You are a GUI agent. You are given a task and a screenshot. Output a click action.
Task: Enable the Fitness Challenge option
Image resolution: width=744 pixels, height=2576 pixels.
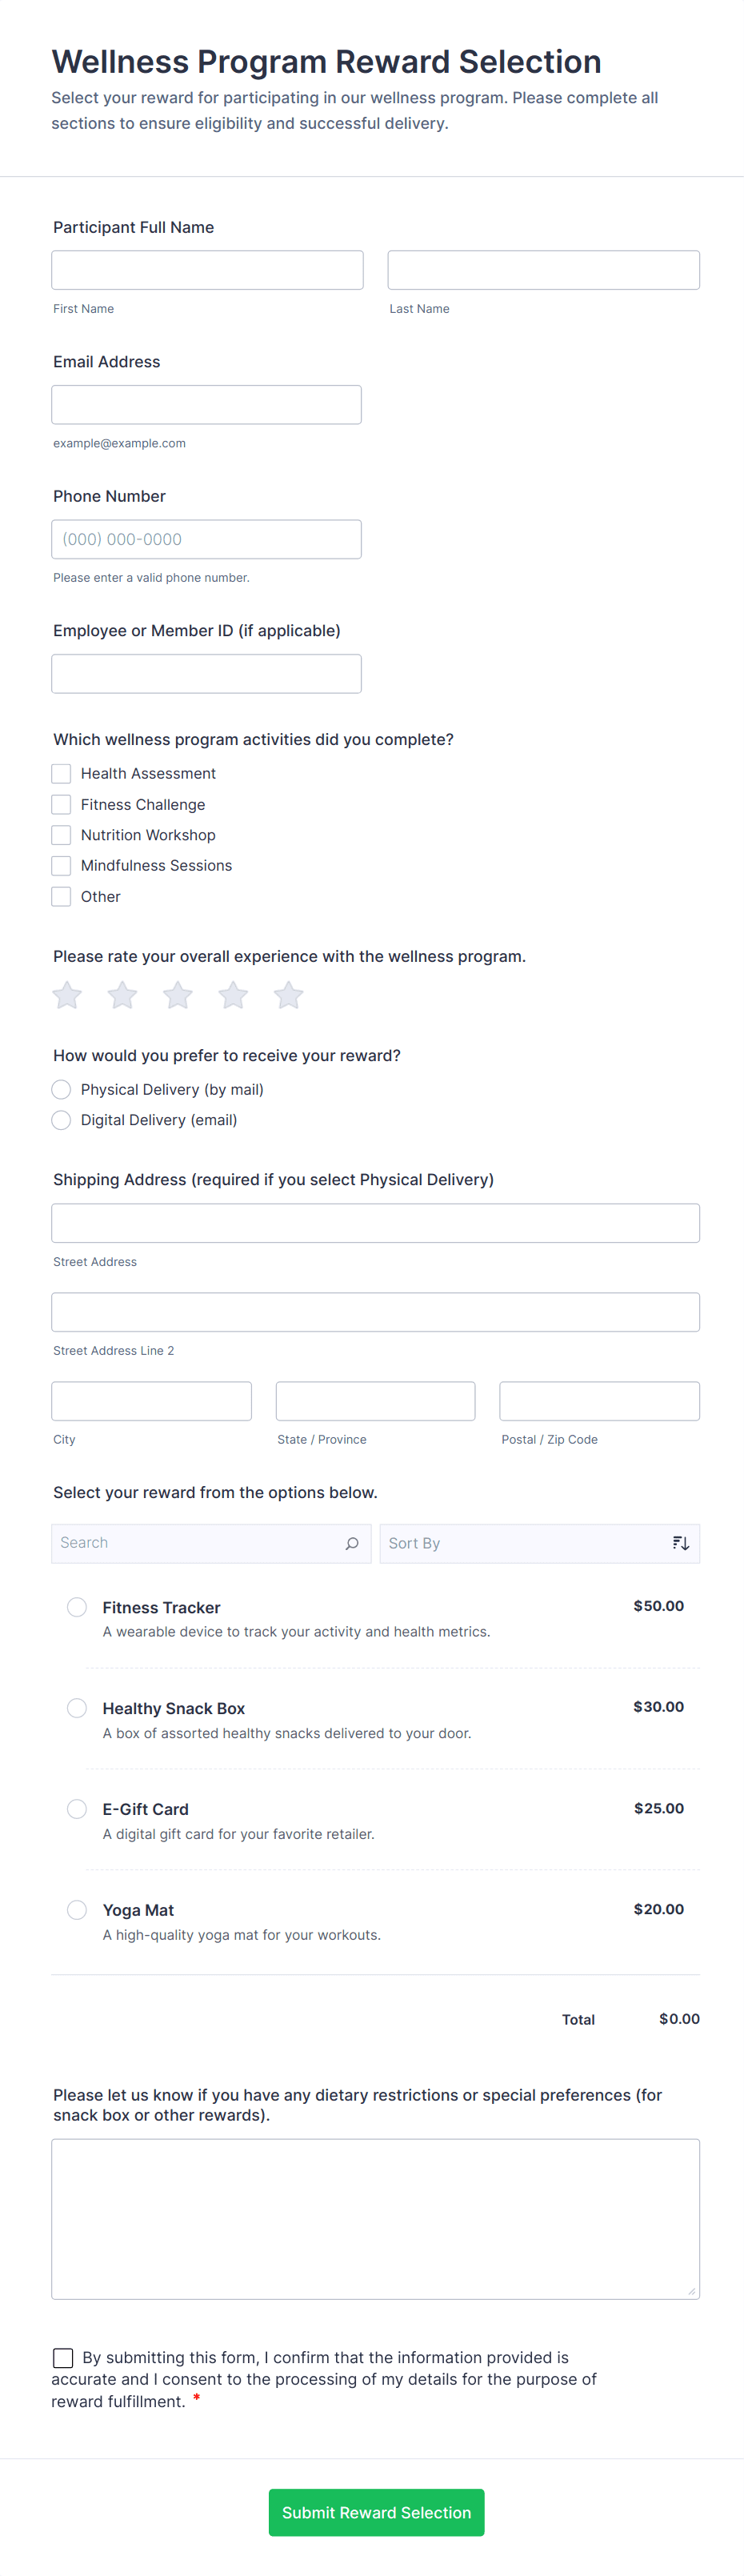click(x=60, y=804)
